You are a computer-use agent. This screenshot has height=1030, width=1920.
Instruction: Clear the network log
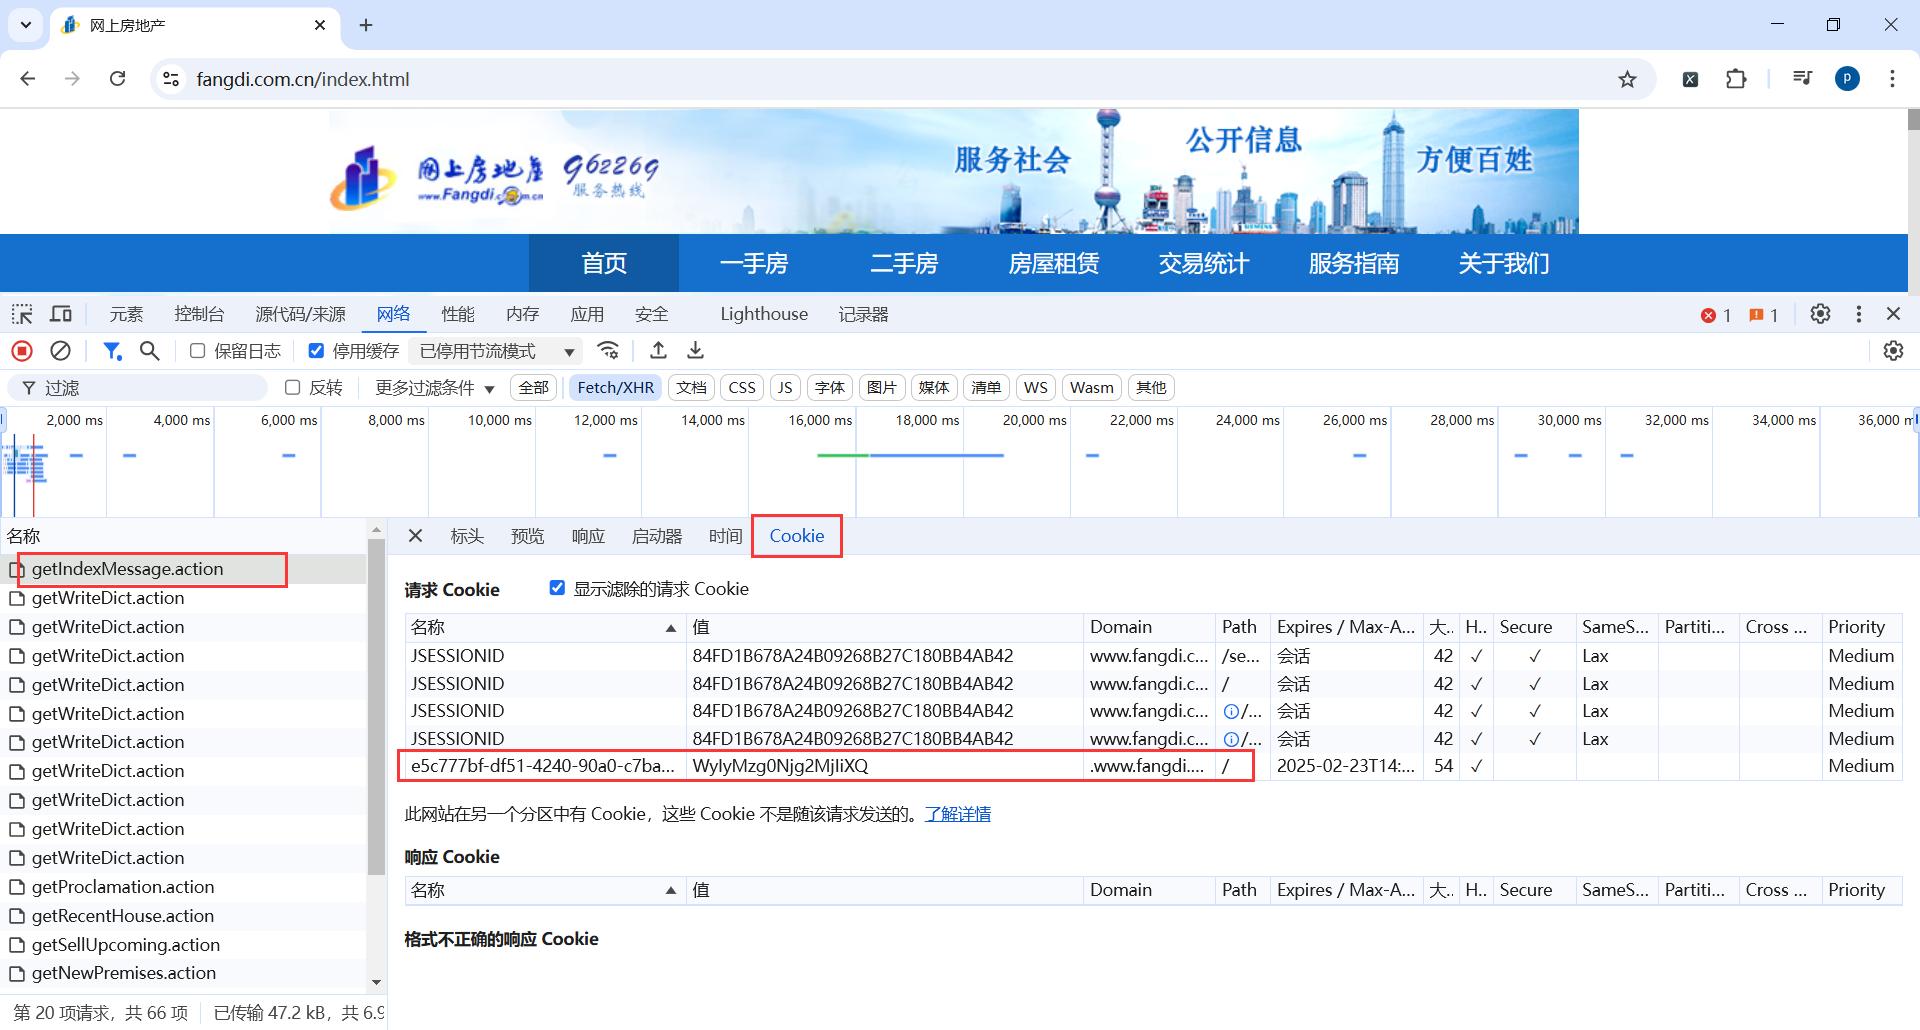(61, 351)
